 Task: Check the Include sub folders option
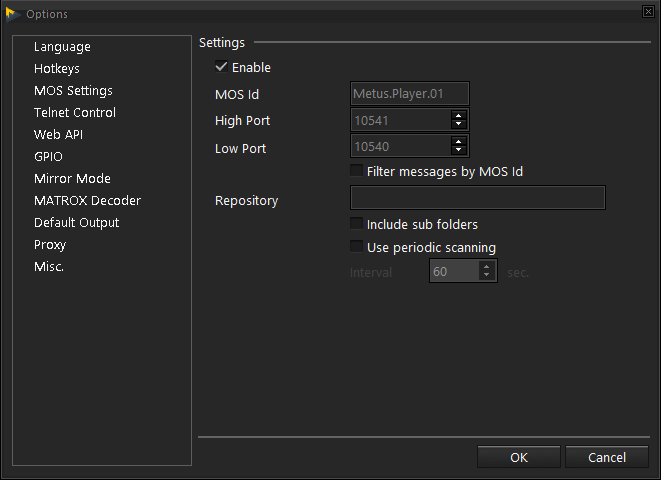tap(356, 224)
